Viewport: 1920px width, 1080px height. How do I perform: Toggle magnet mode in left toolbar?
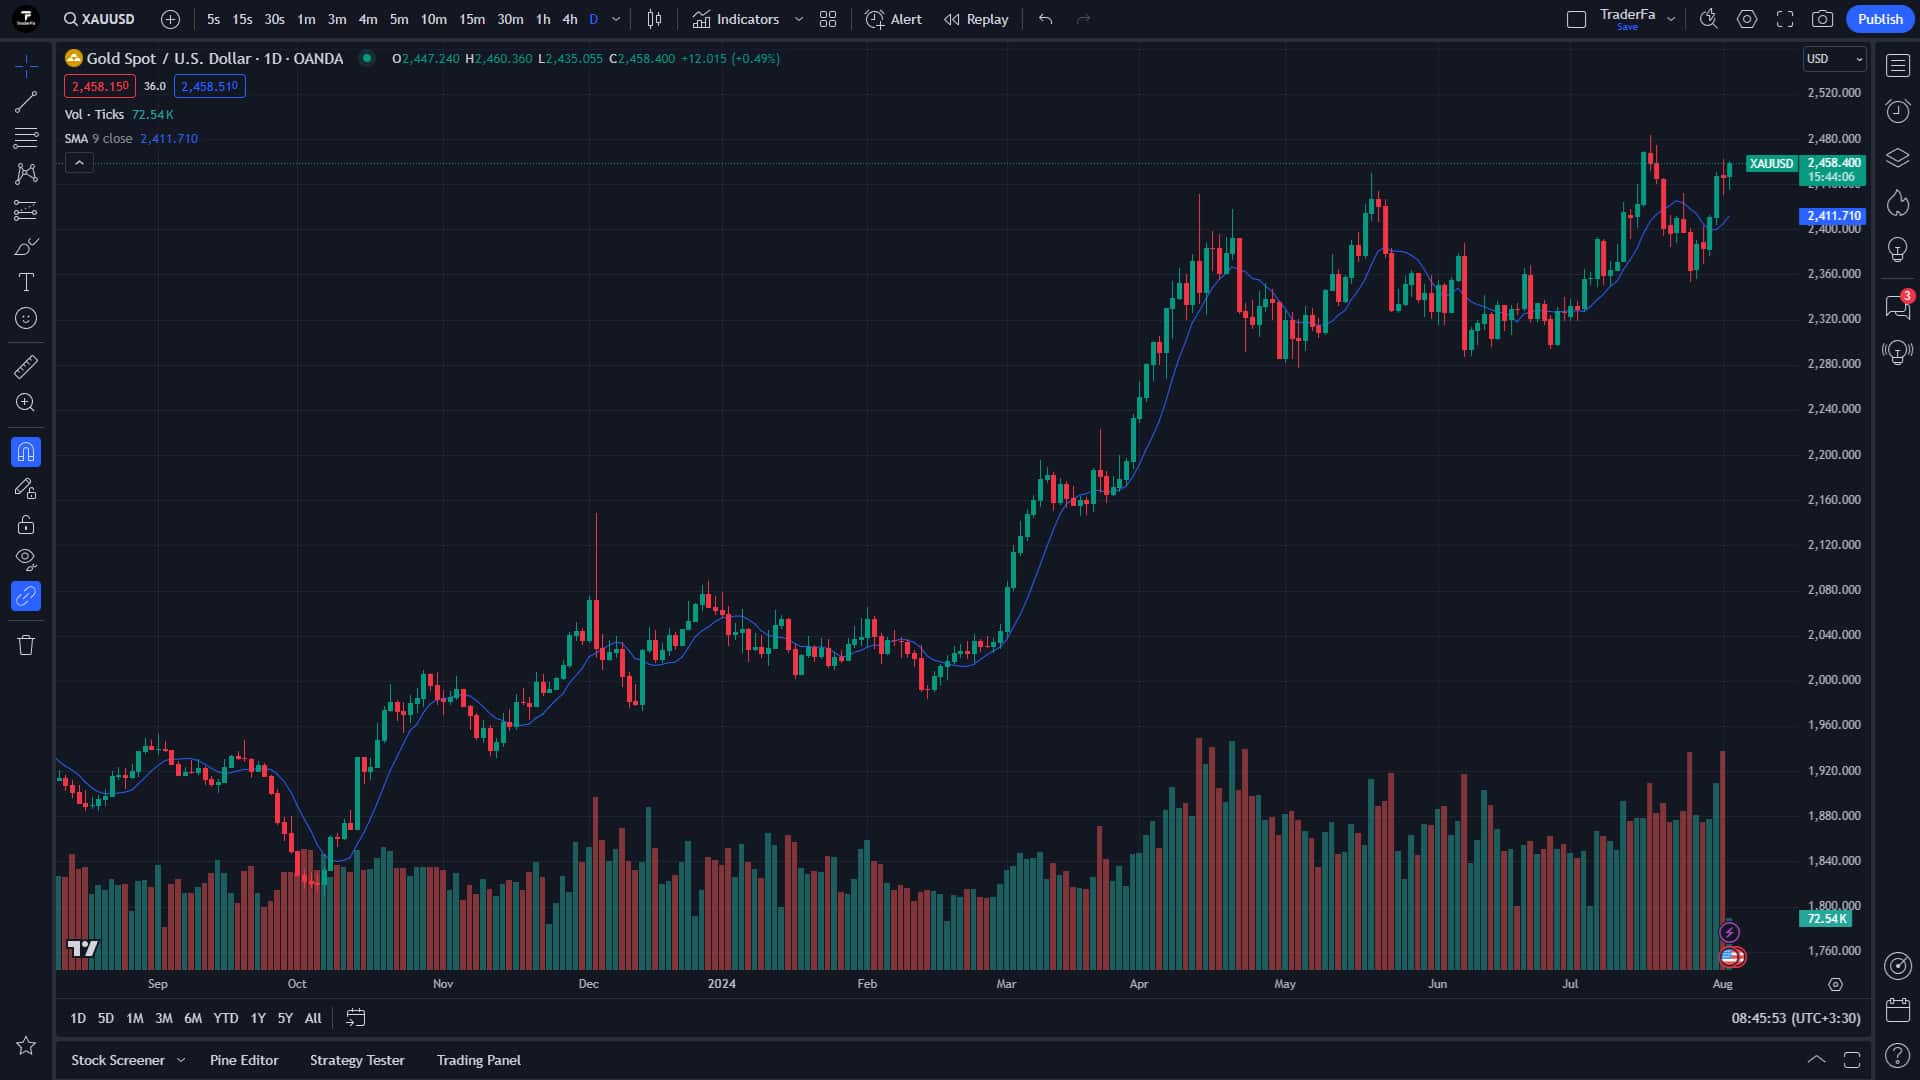pyautogui.click(x=26, y=452)
